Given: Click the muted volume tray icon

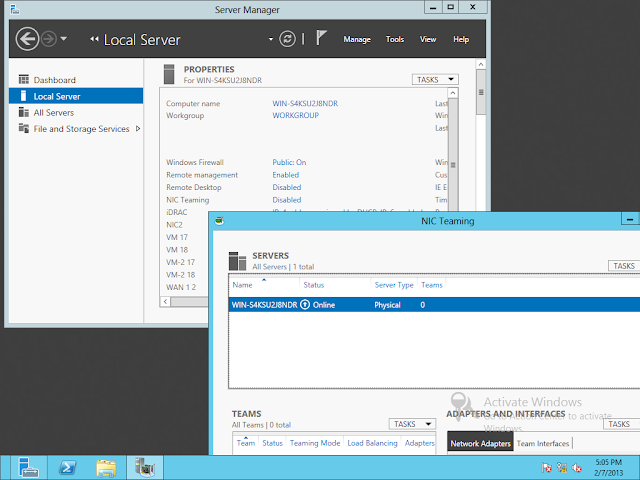Looking at the screenshot, I should [577, 468].
